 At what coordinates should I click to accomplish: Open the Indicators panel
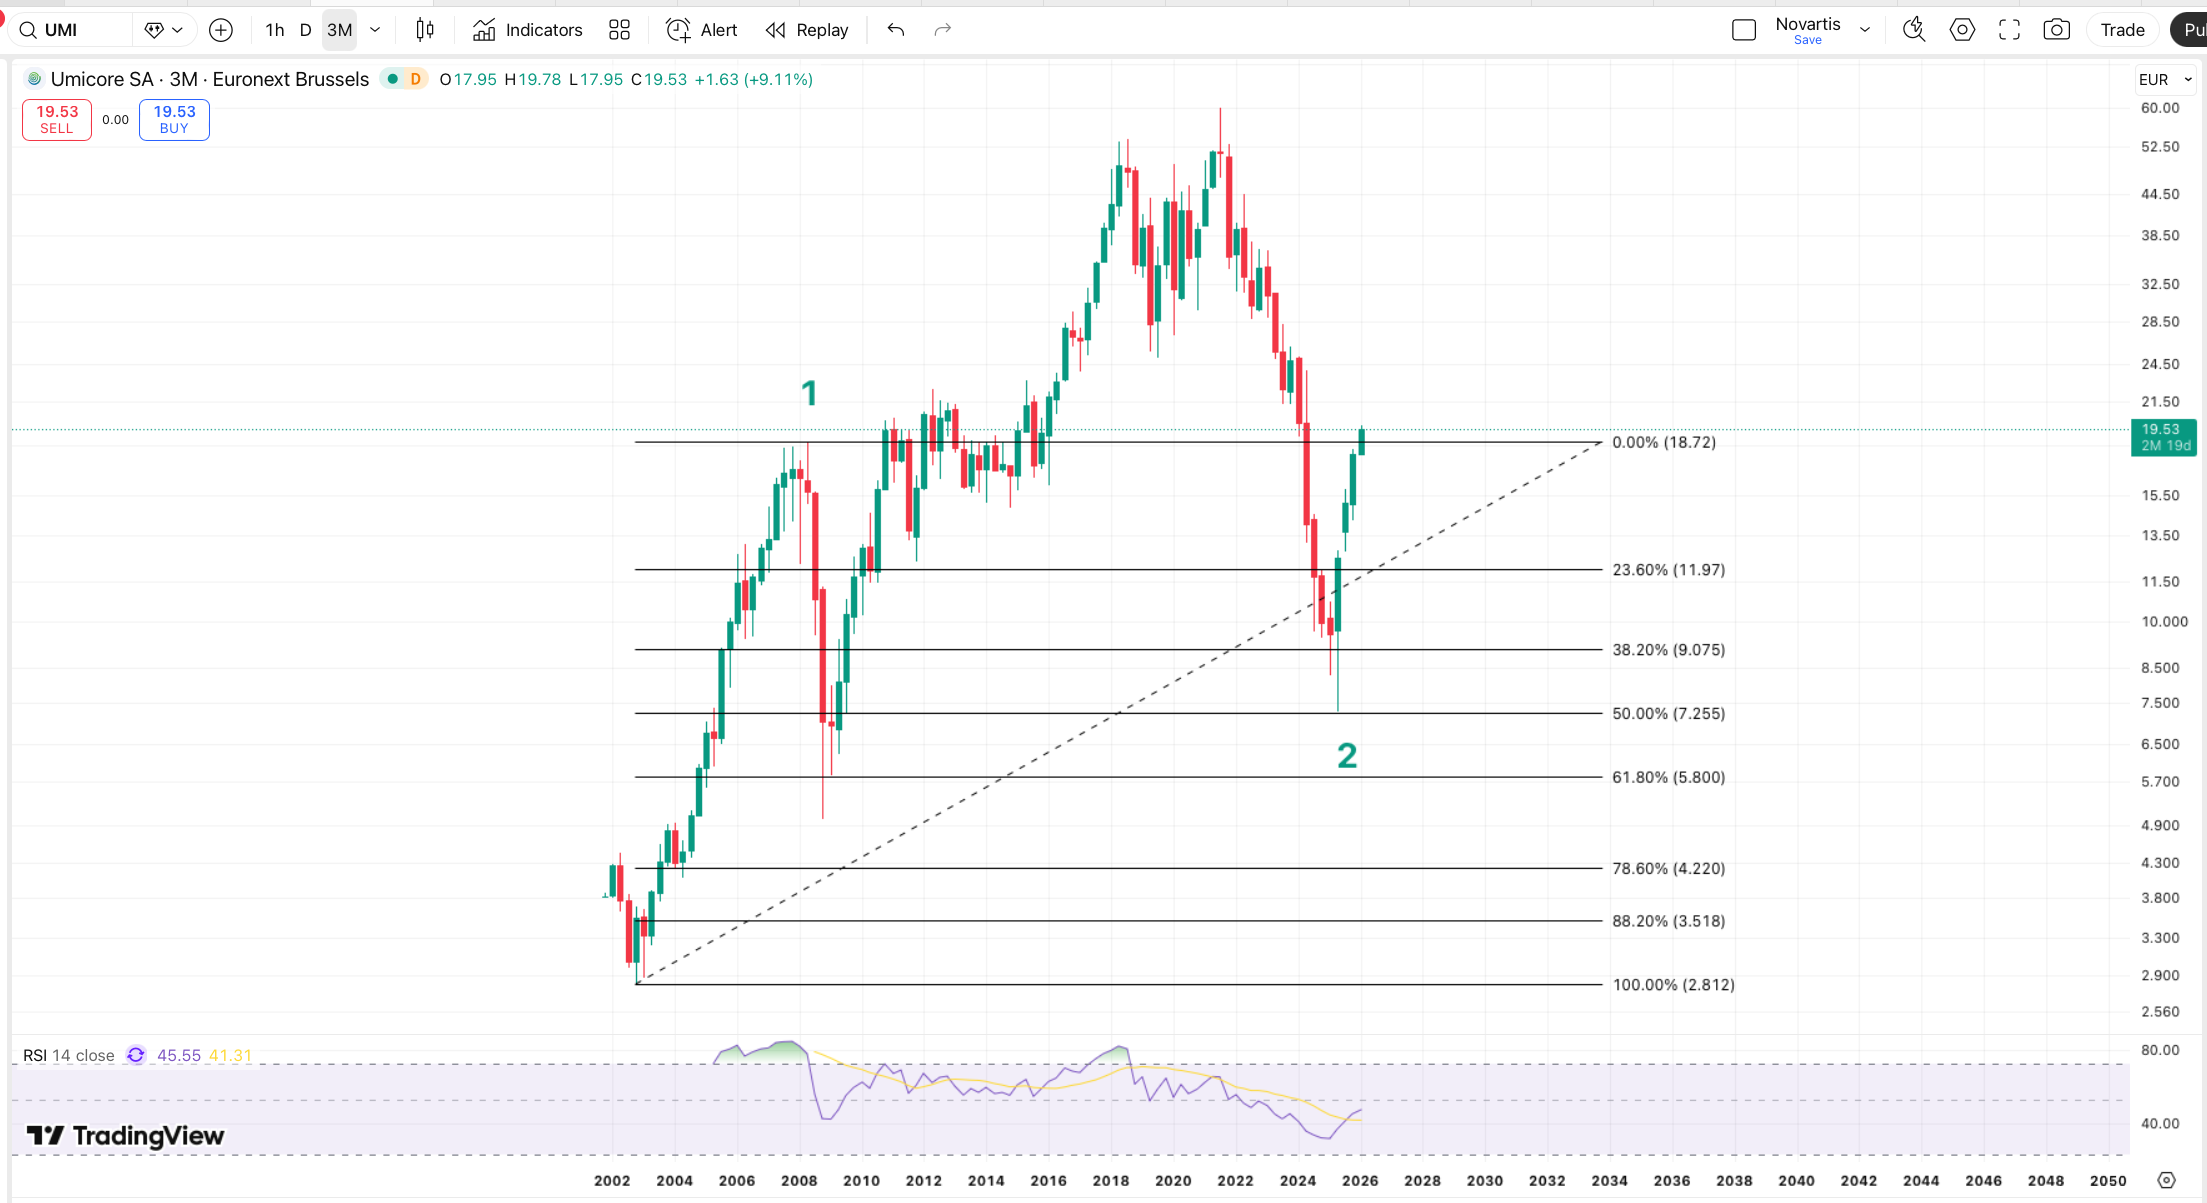(527, 30)
